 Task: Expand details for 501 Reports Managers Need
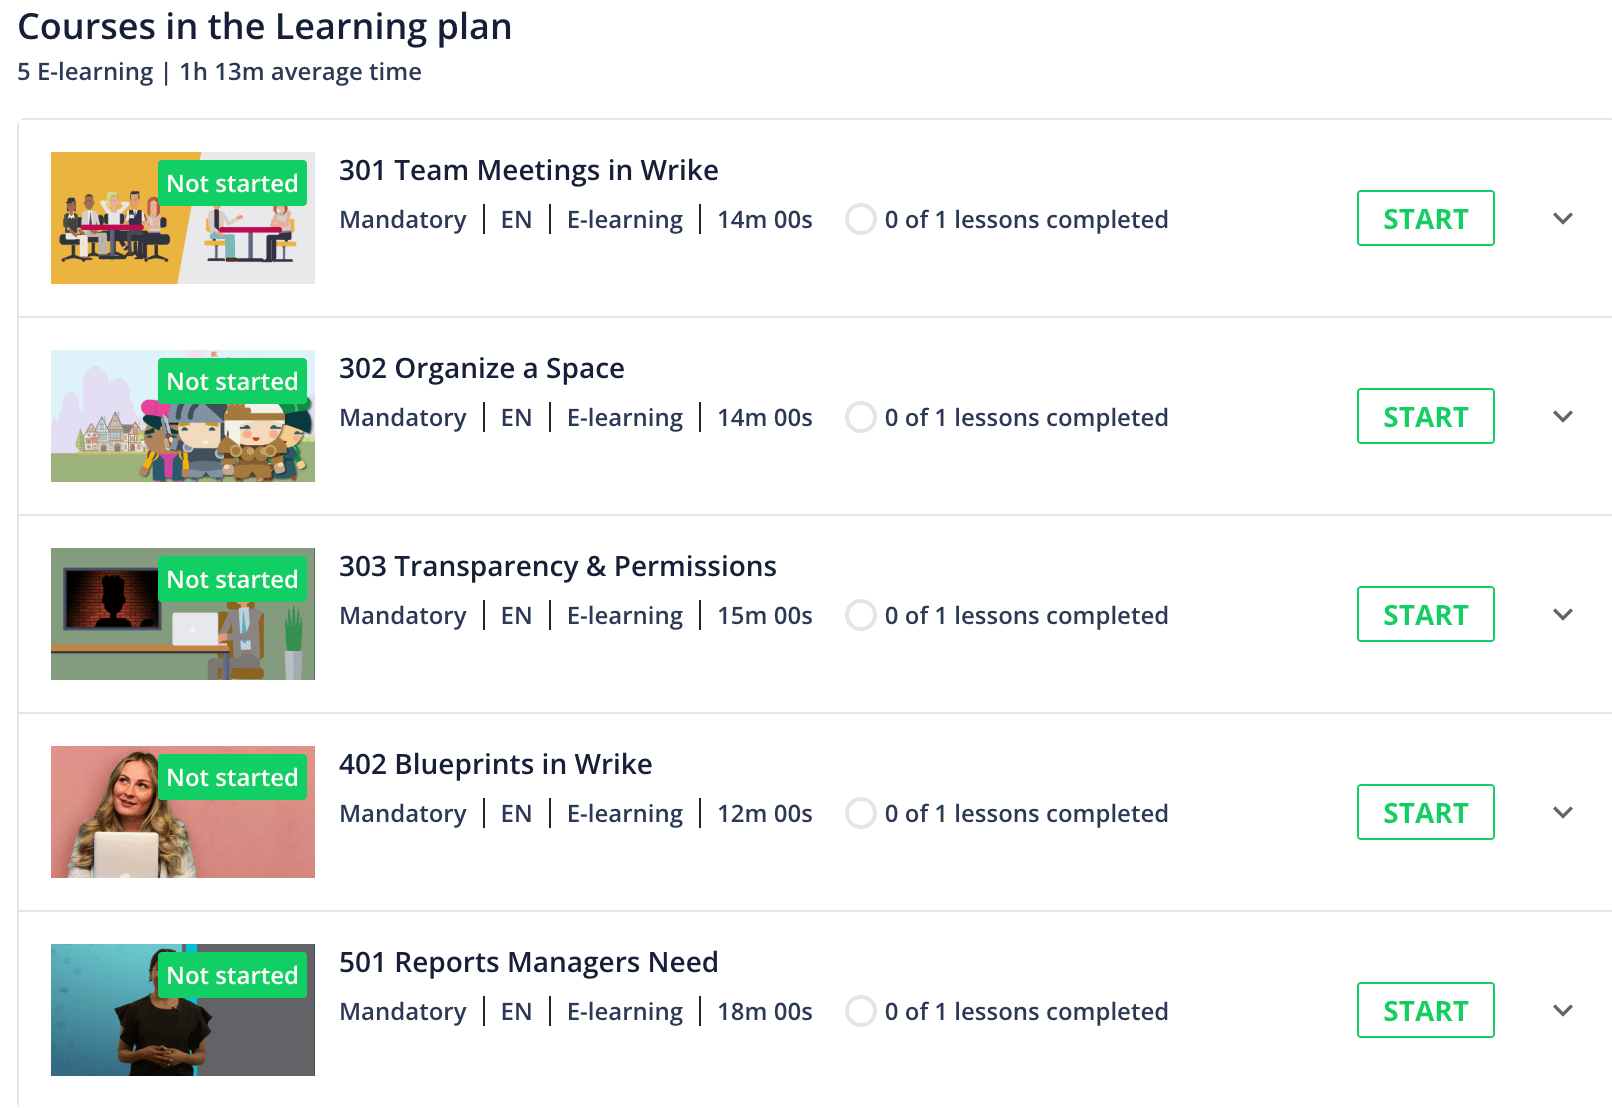coord(1561,1010)
